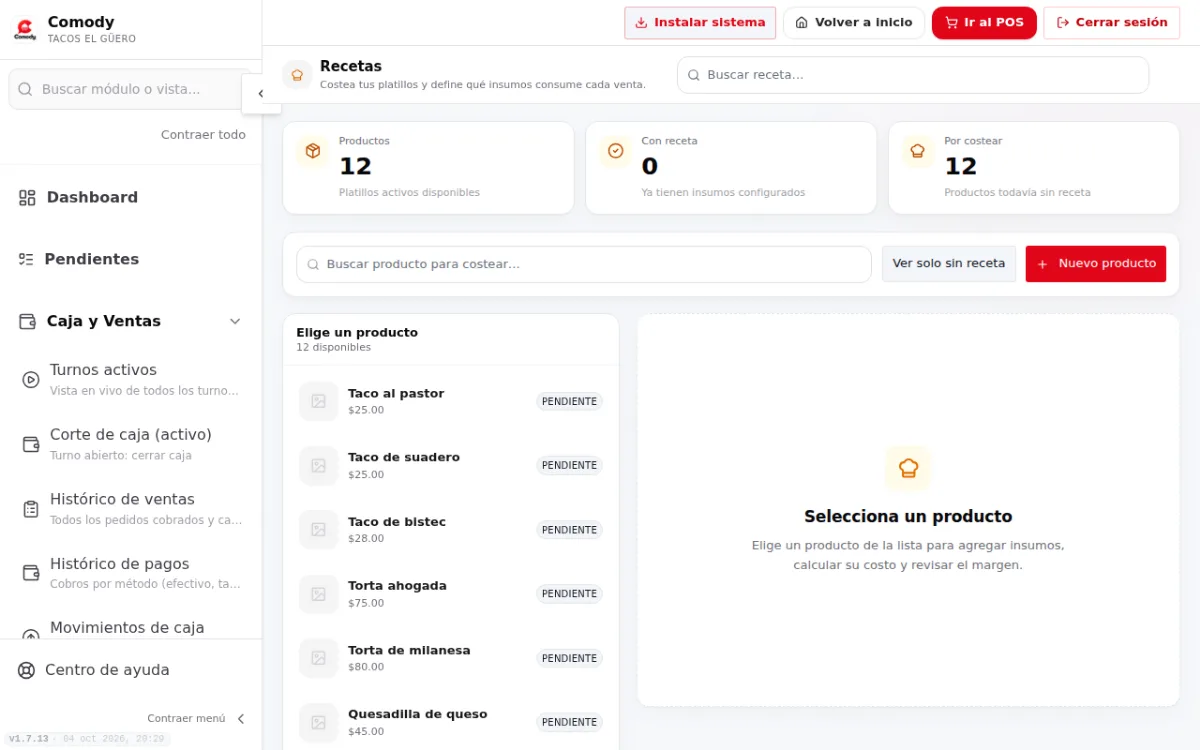This screenshot has width=1200, height=750.
Task: Select Taco de suadero product
Action: [x=451, y=465]
